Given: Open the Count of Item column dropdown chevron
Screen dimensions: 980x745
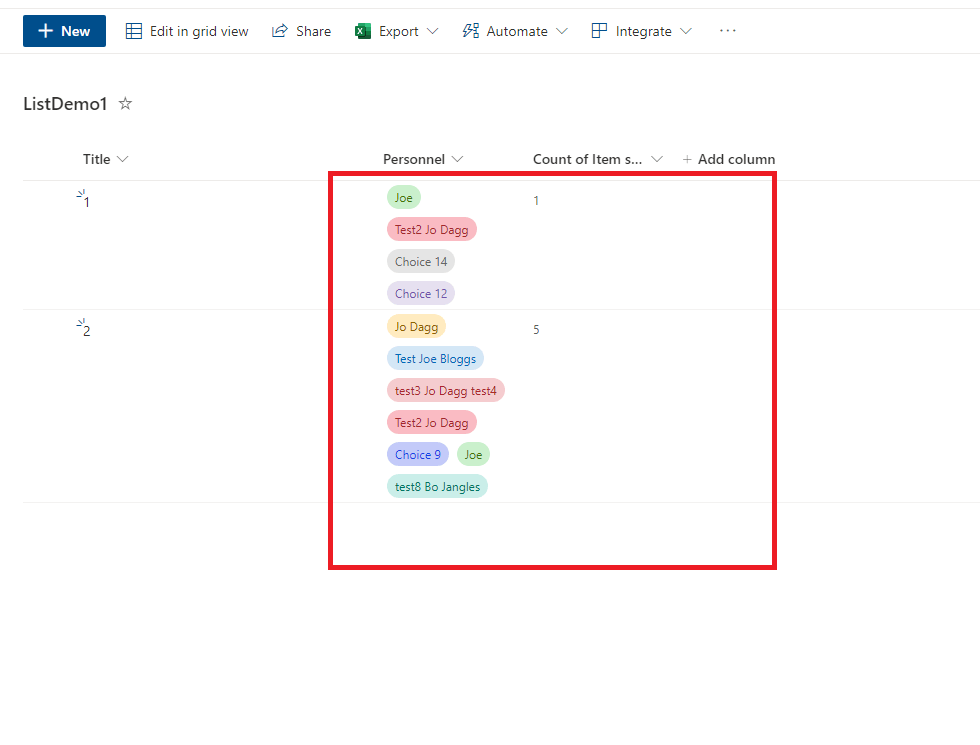Looking at the screenshot, I should coord(657,159).
